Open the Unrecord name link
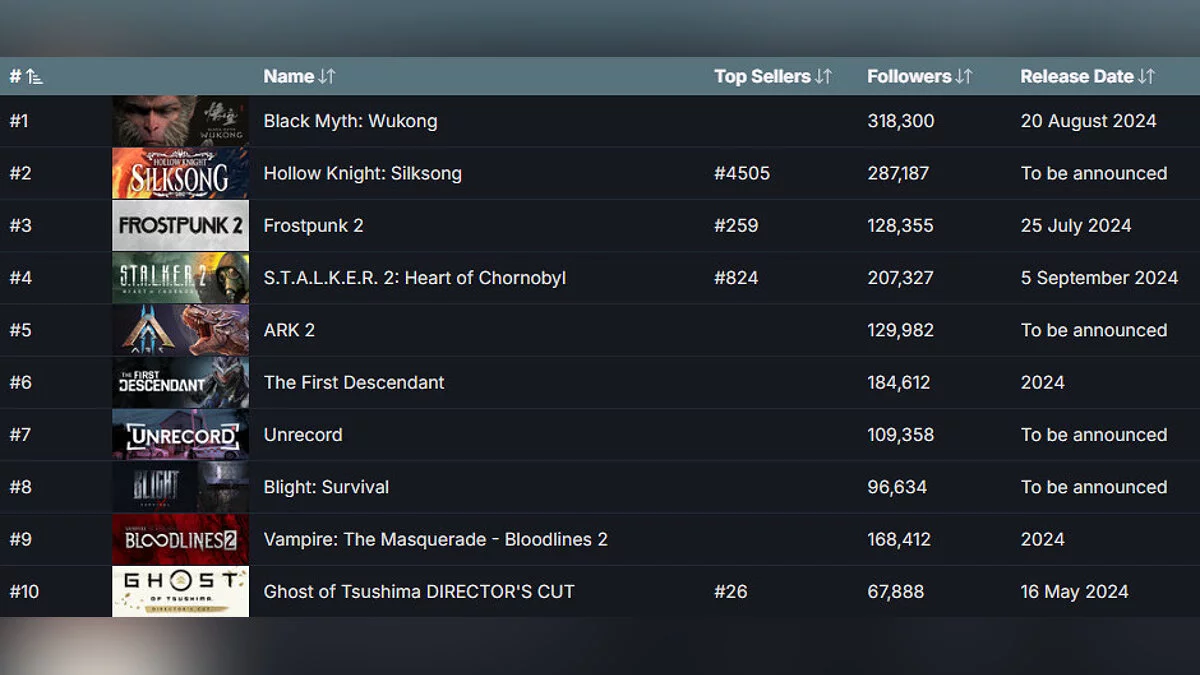 point(303,435)
